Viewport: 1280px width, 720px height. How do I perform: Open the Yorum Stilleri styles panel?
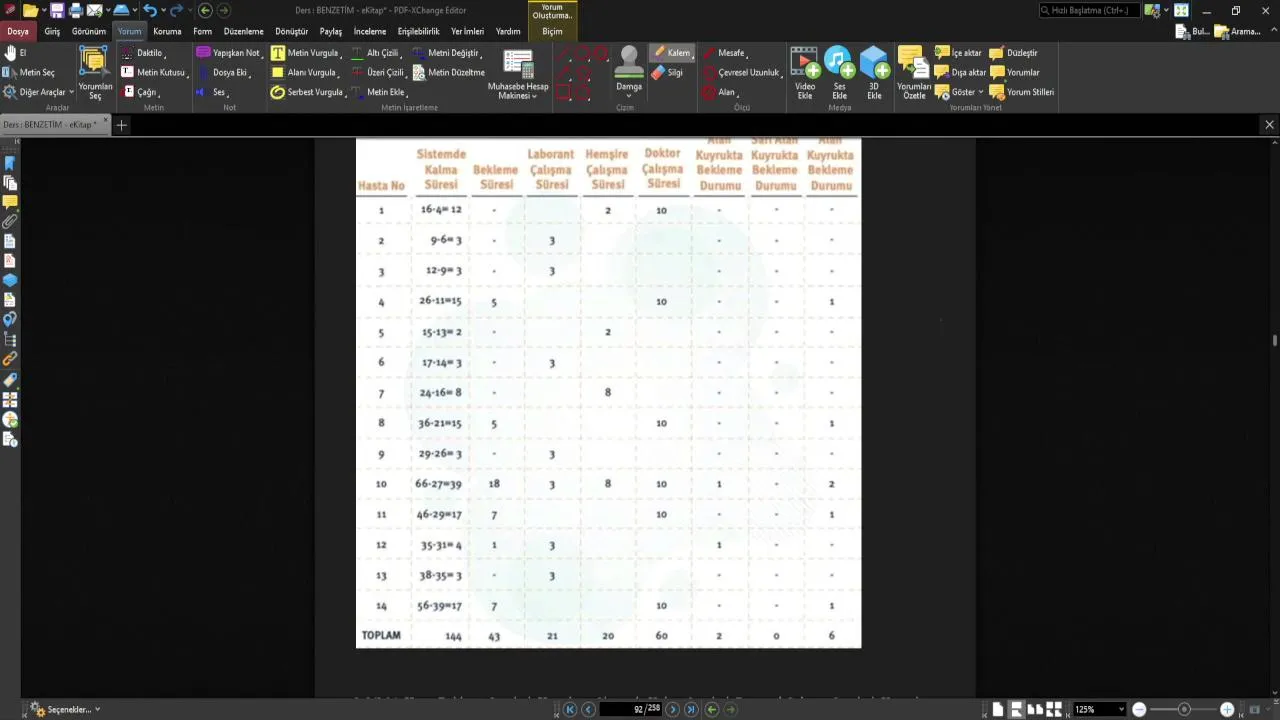1022,92
